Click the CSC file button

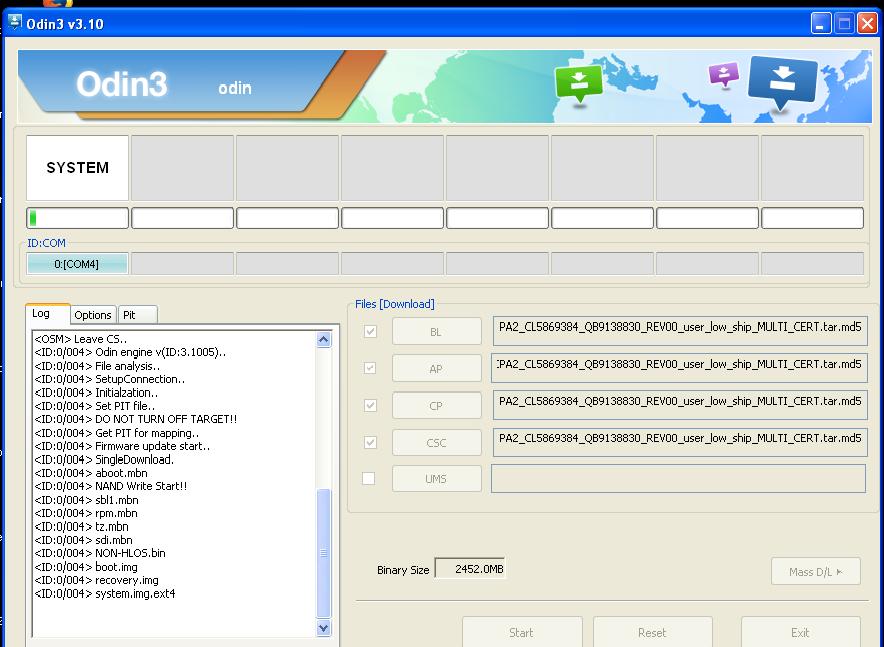pos(437,443)
